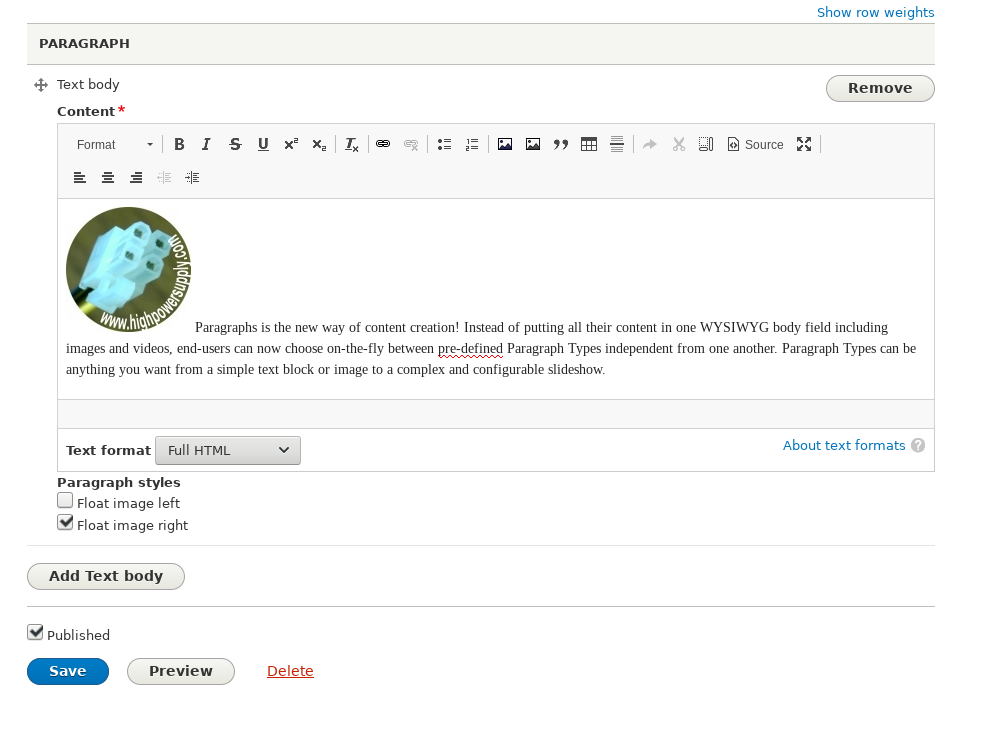
Task: Click the Increase Indent icon
Action: pyautogui.click(x=192, y=177)
